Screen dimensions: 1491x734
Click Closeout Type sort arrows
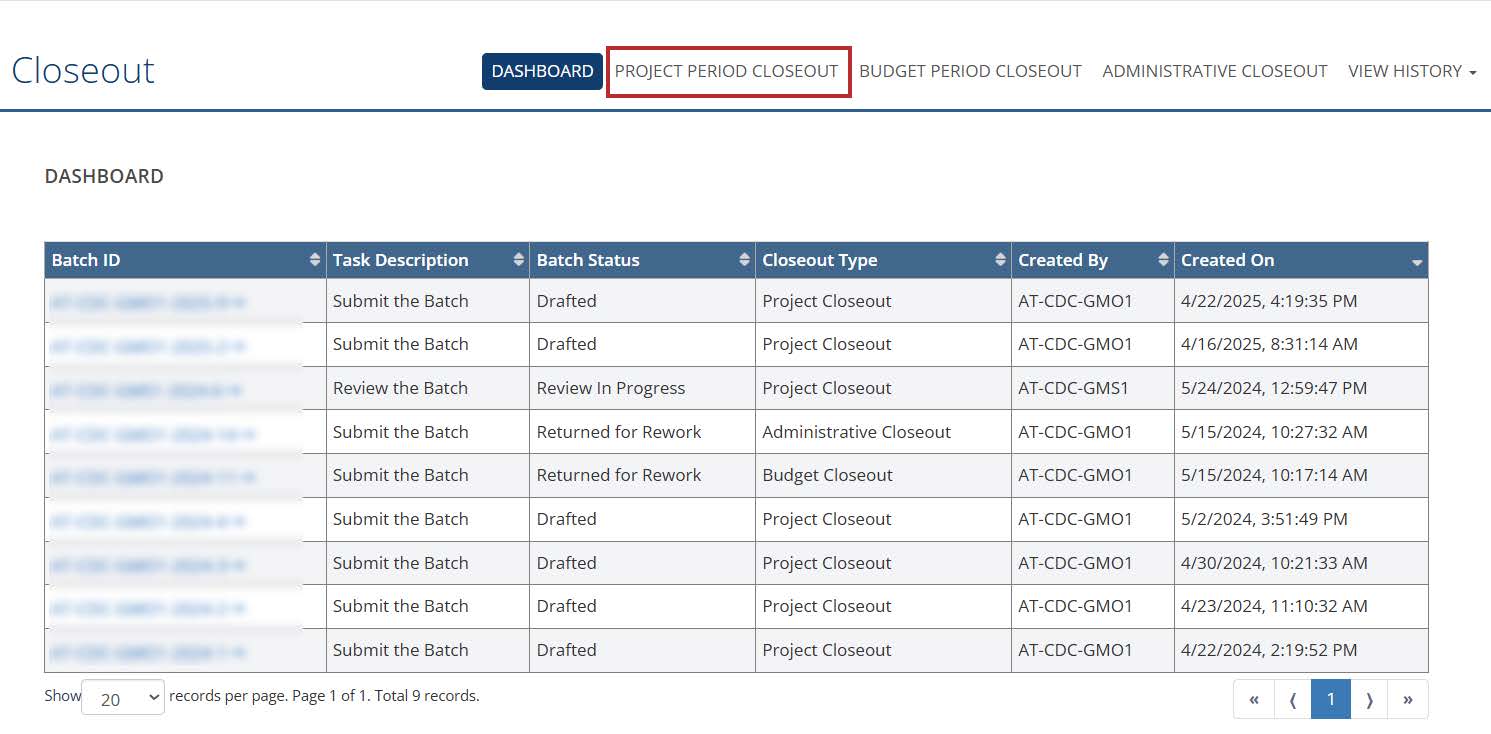[1000, 260]
